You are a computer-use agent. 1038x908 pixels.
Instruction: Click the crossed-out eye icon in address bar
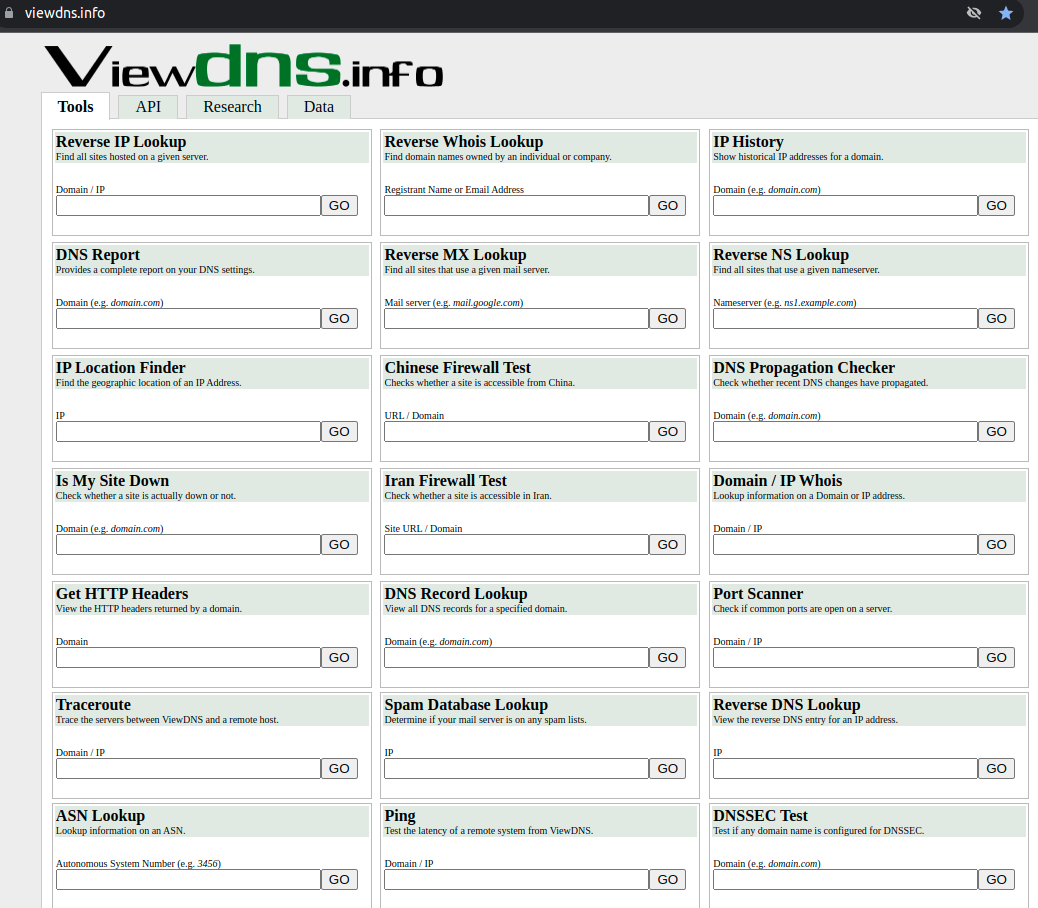coord(974,13)
